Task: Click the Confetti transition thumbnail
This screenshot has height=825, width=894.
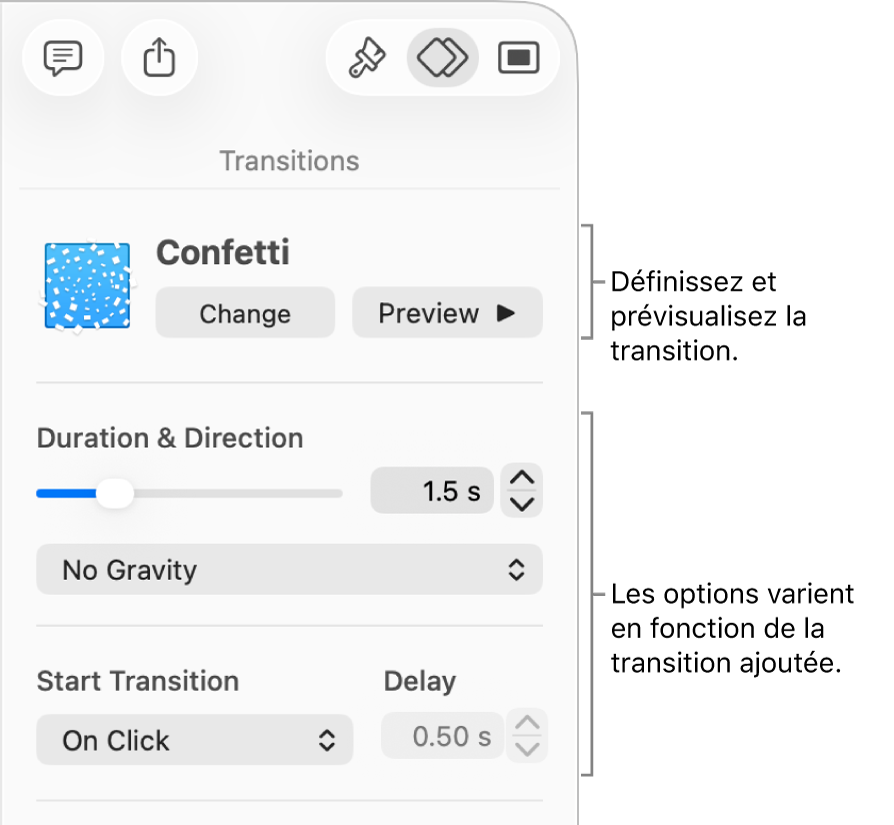Action: (87, 287)
